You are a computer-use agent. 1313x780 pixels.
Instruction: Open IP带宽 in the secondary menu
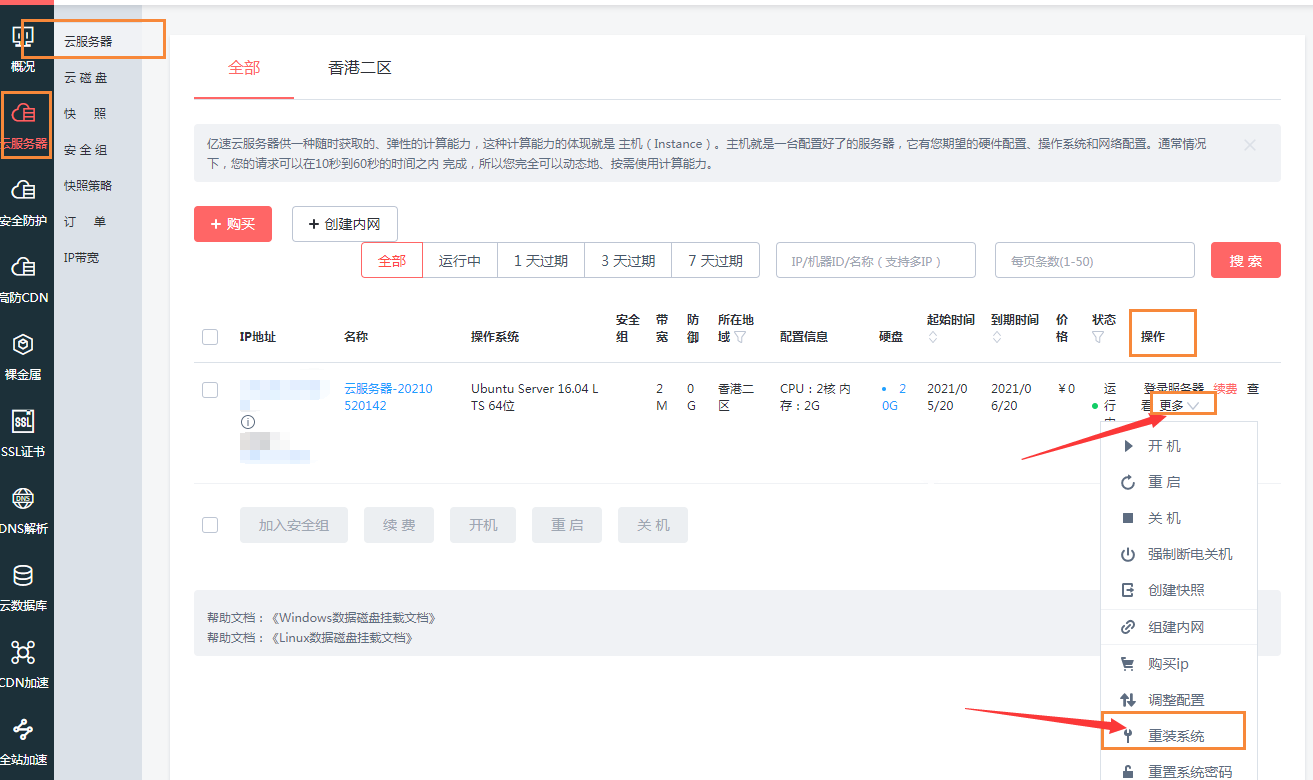[x=82, y=257]
